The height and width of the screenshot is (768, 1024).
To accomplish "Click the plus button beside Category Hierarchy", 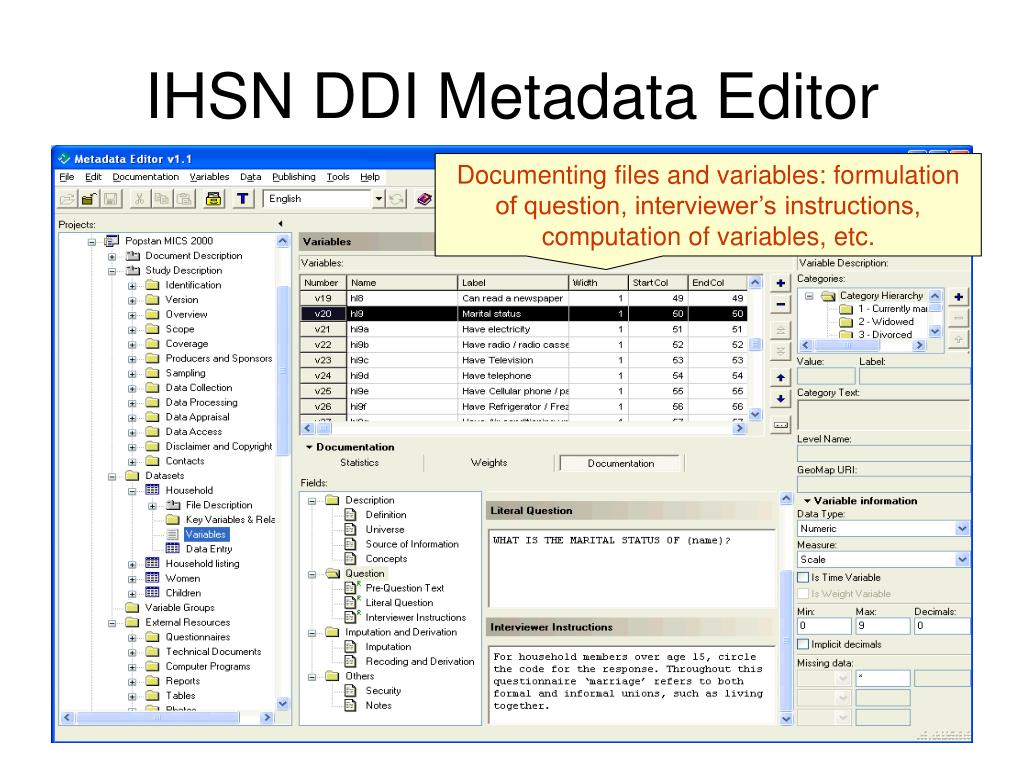I will [959, 297].
